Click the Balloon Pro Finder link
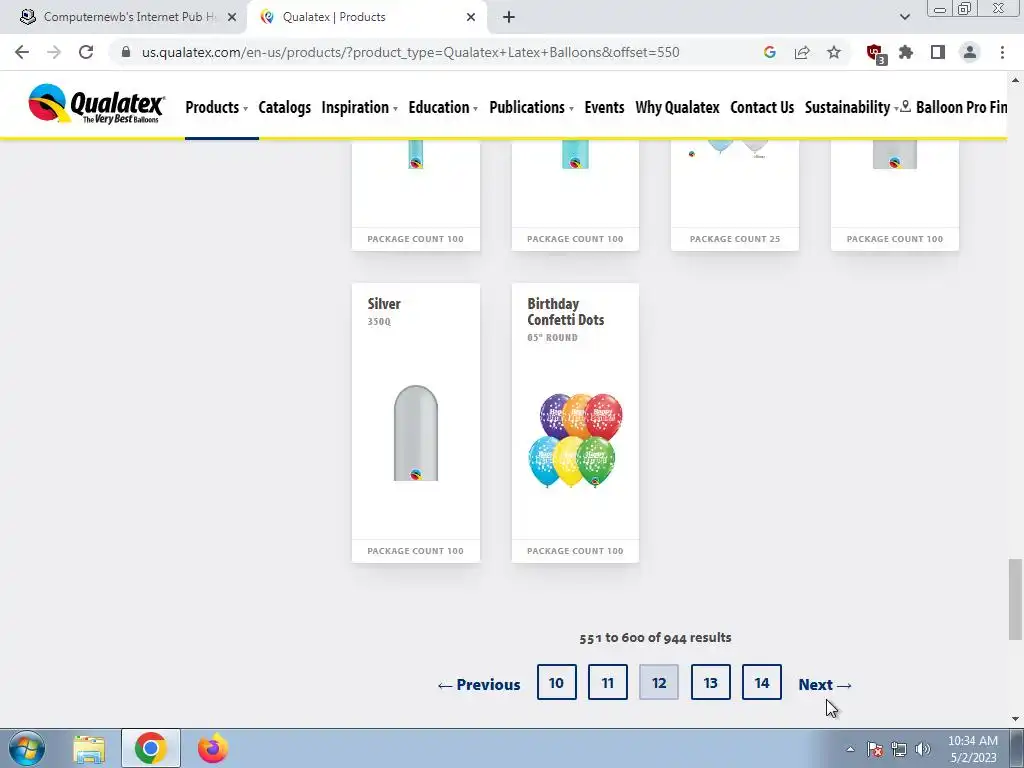Screen dimensions: 1024x768 [x=961, y=107]
